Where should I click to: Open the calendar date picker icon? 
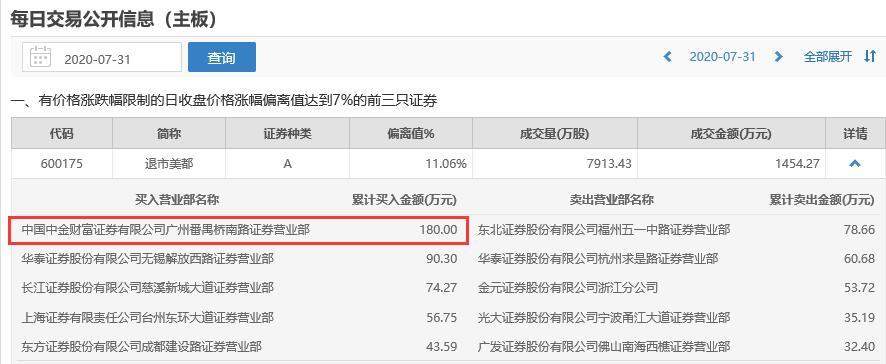40,57
